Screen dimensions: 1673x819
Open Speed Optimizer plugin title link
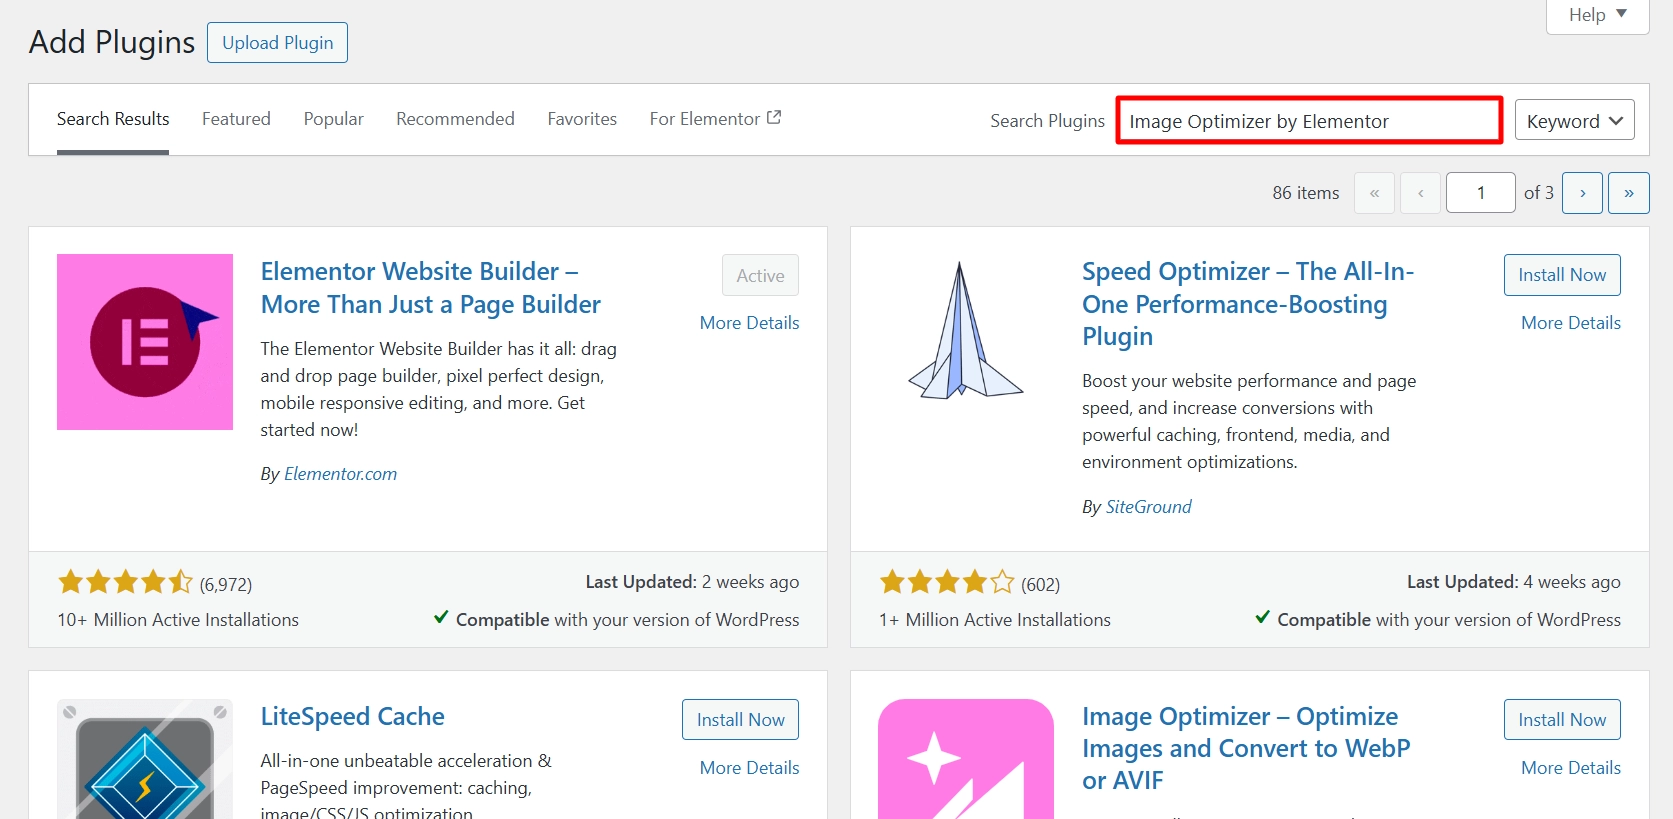tap(1248, 304)
